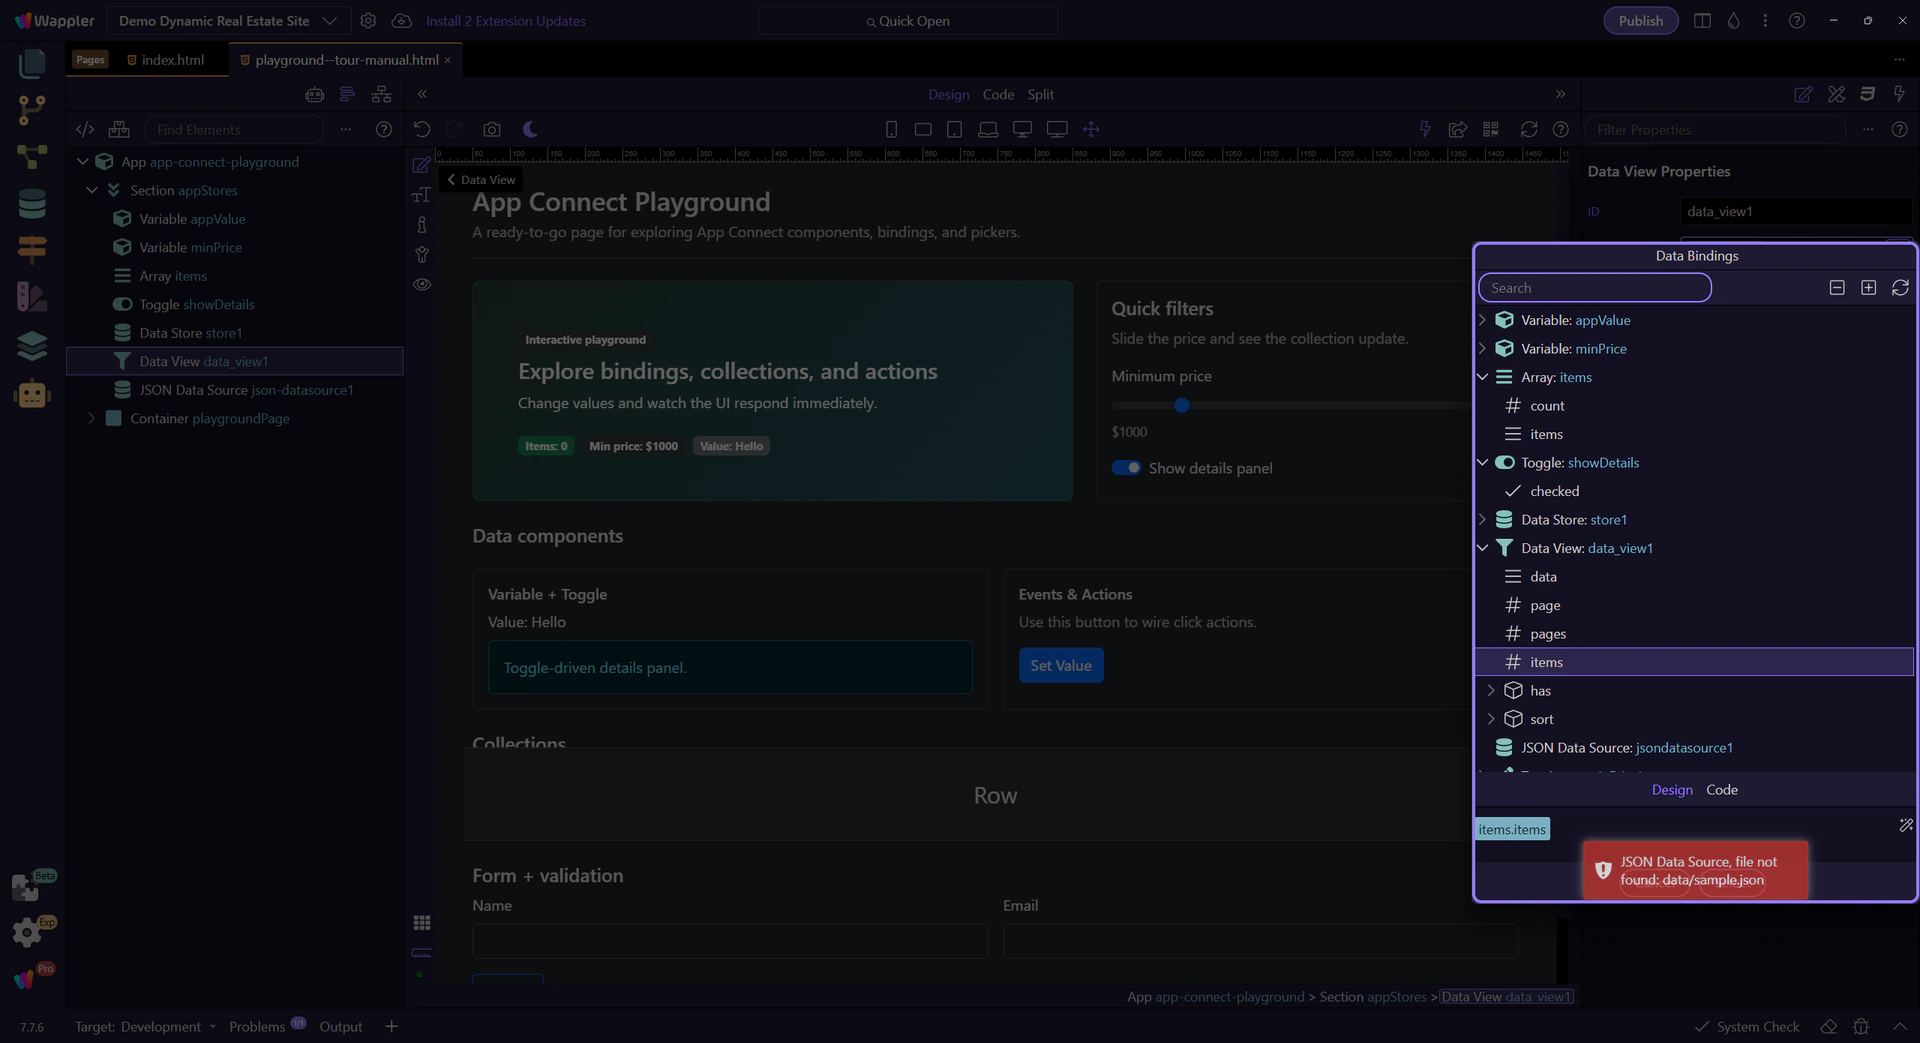Toggle dark mode moon icon
The image size is (1920, 1043).
(x=530, y=129)
